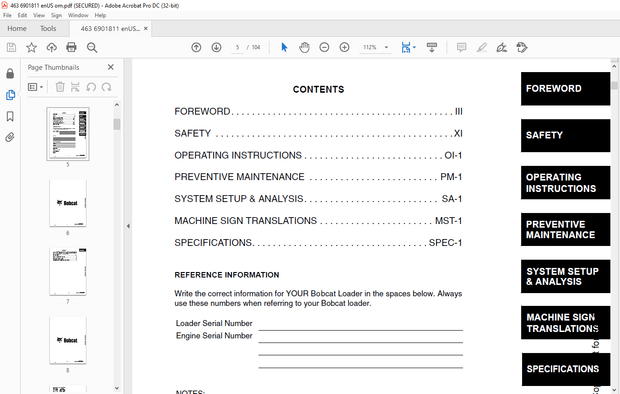620x394 pixels.
Task: Close the 463 6901811 document tab
Action: coord(146,28)
